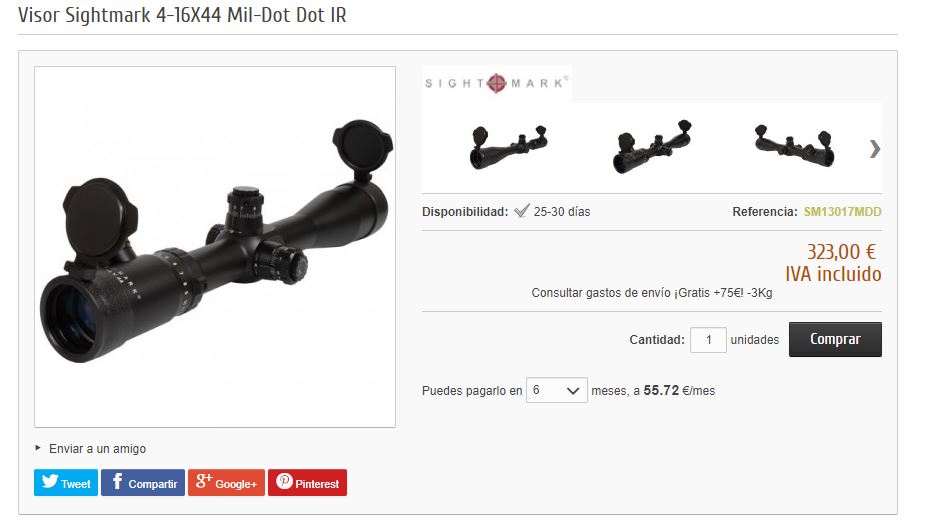The image size is (934, 530).
Task: Click the Twitter bird icon on Tweet
Action: click(50, 481)
